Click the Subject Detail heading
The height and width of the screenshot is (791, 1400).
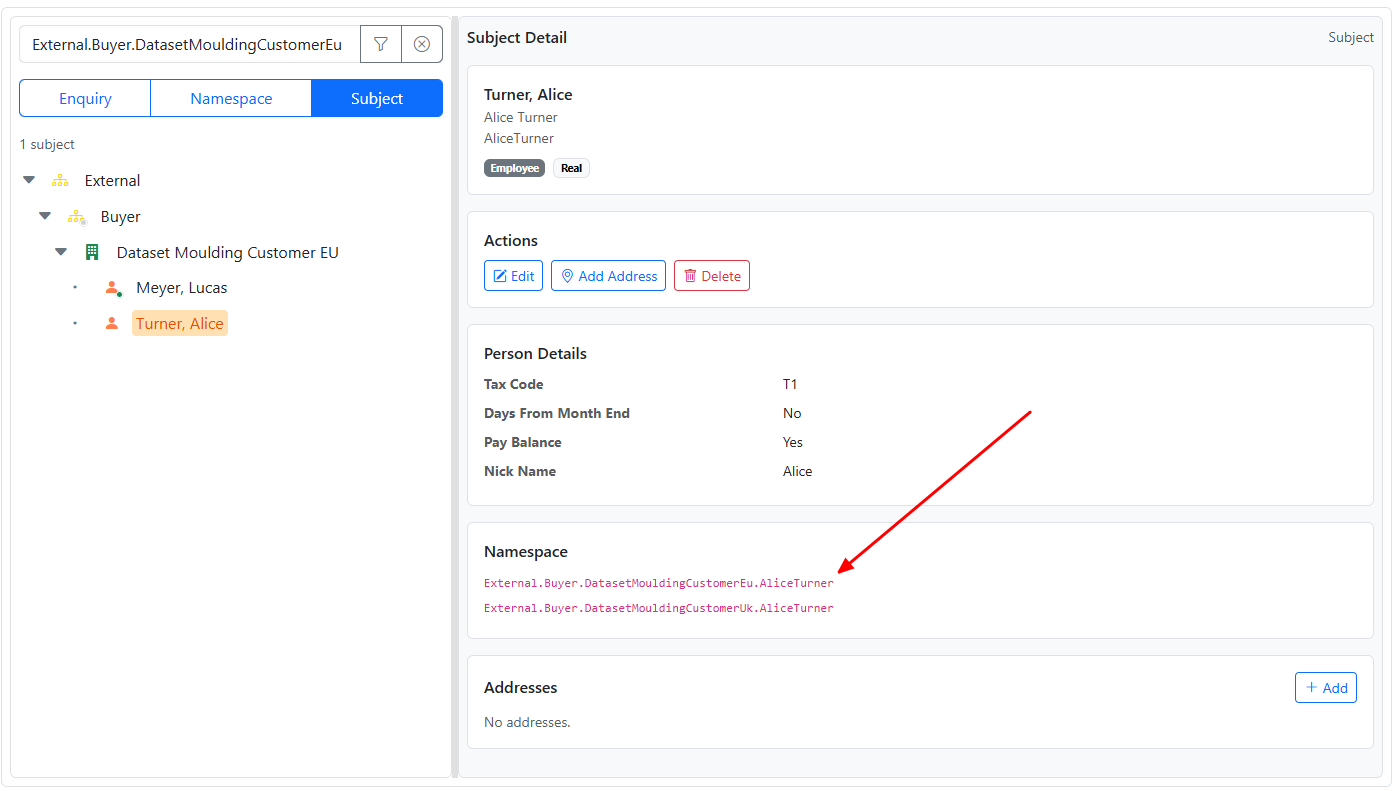coord(517,38)
